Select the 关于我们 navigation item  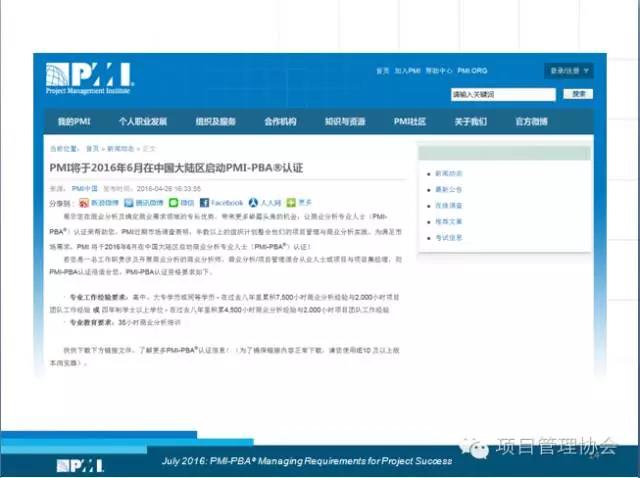(x=471, y=122)
